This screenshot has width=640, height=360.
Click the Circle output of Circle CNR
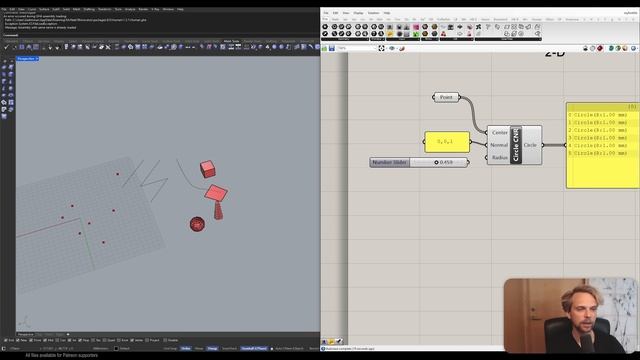pyautogui.click(x=530, y=145)
